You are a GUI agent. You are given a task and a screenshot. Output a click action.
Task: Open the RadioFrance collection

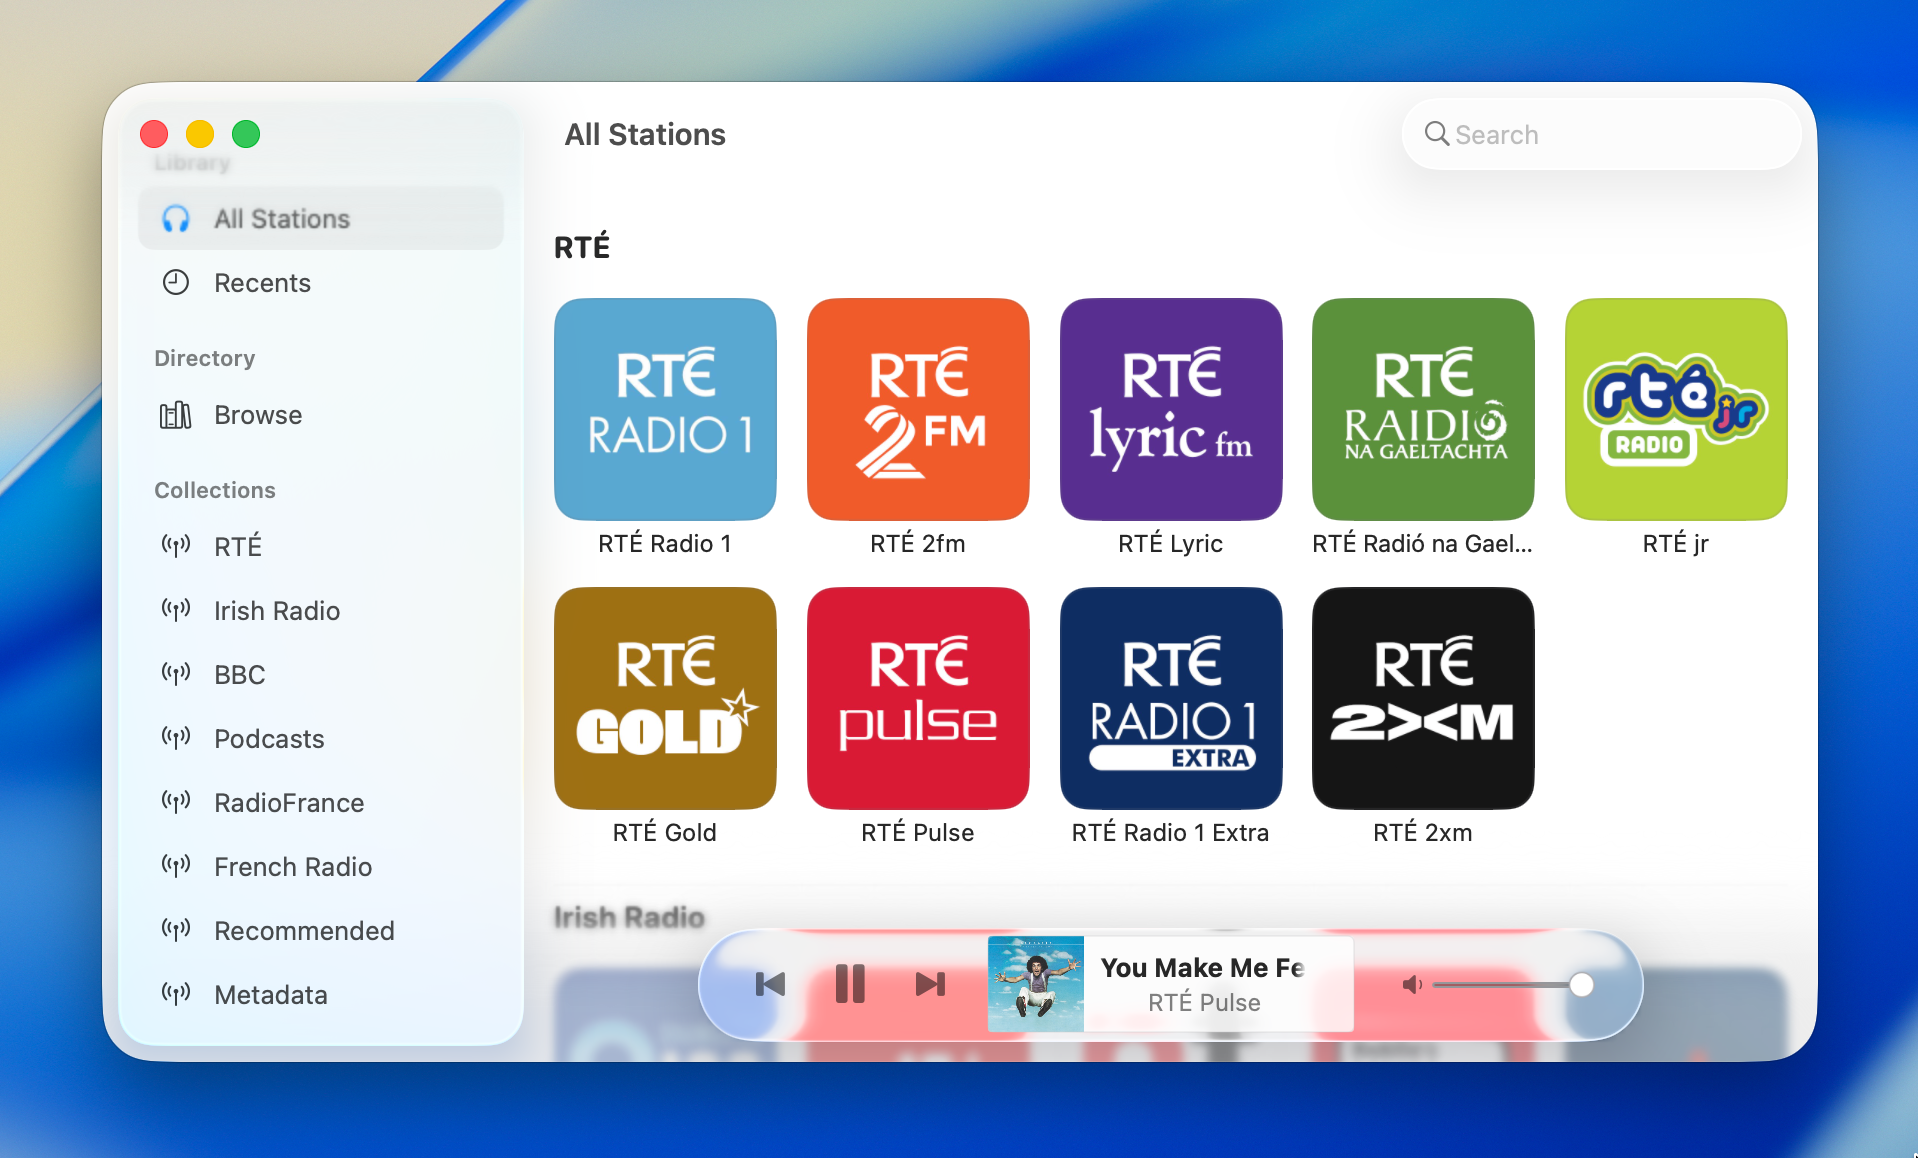pos(321,802)
